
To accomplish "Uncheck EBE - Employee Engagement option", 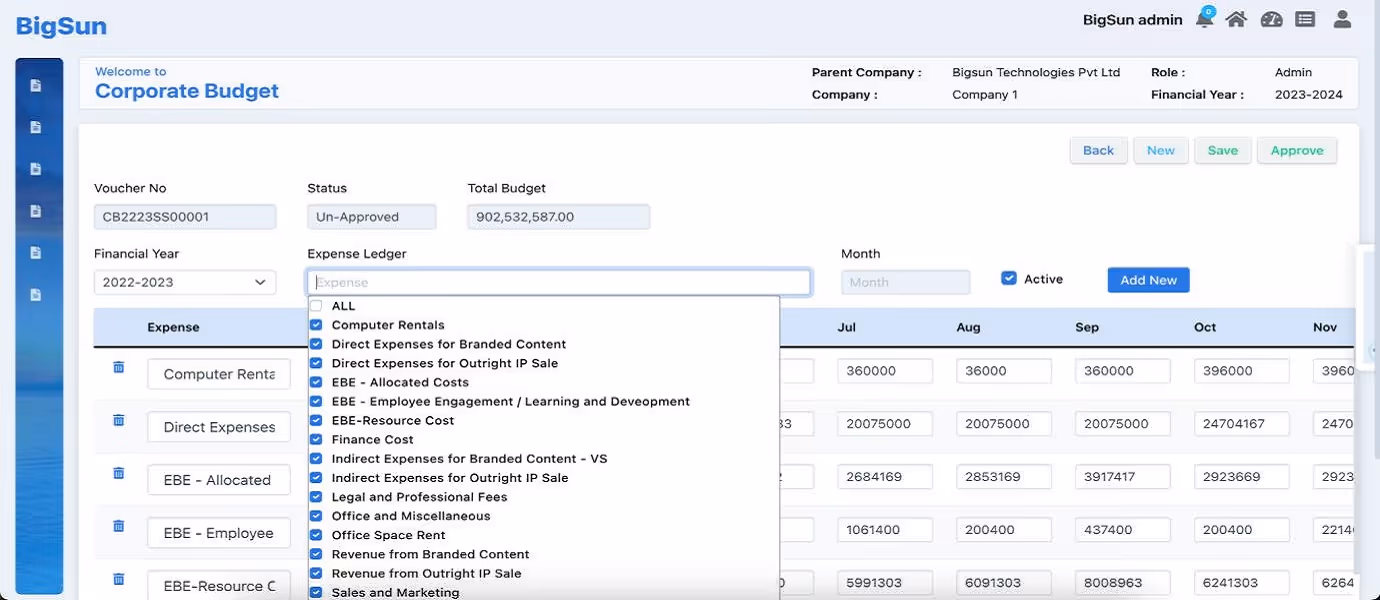I will tap(316, 401).
